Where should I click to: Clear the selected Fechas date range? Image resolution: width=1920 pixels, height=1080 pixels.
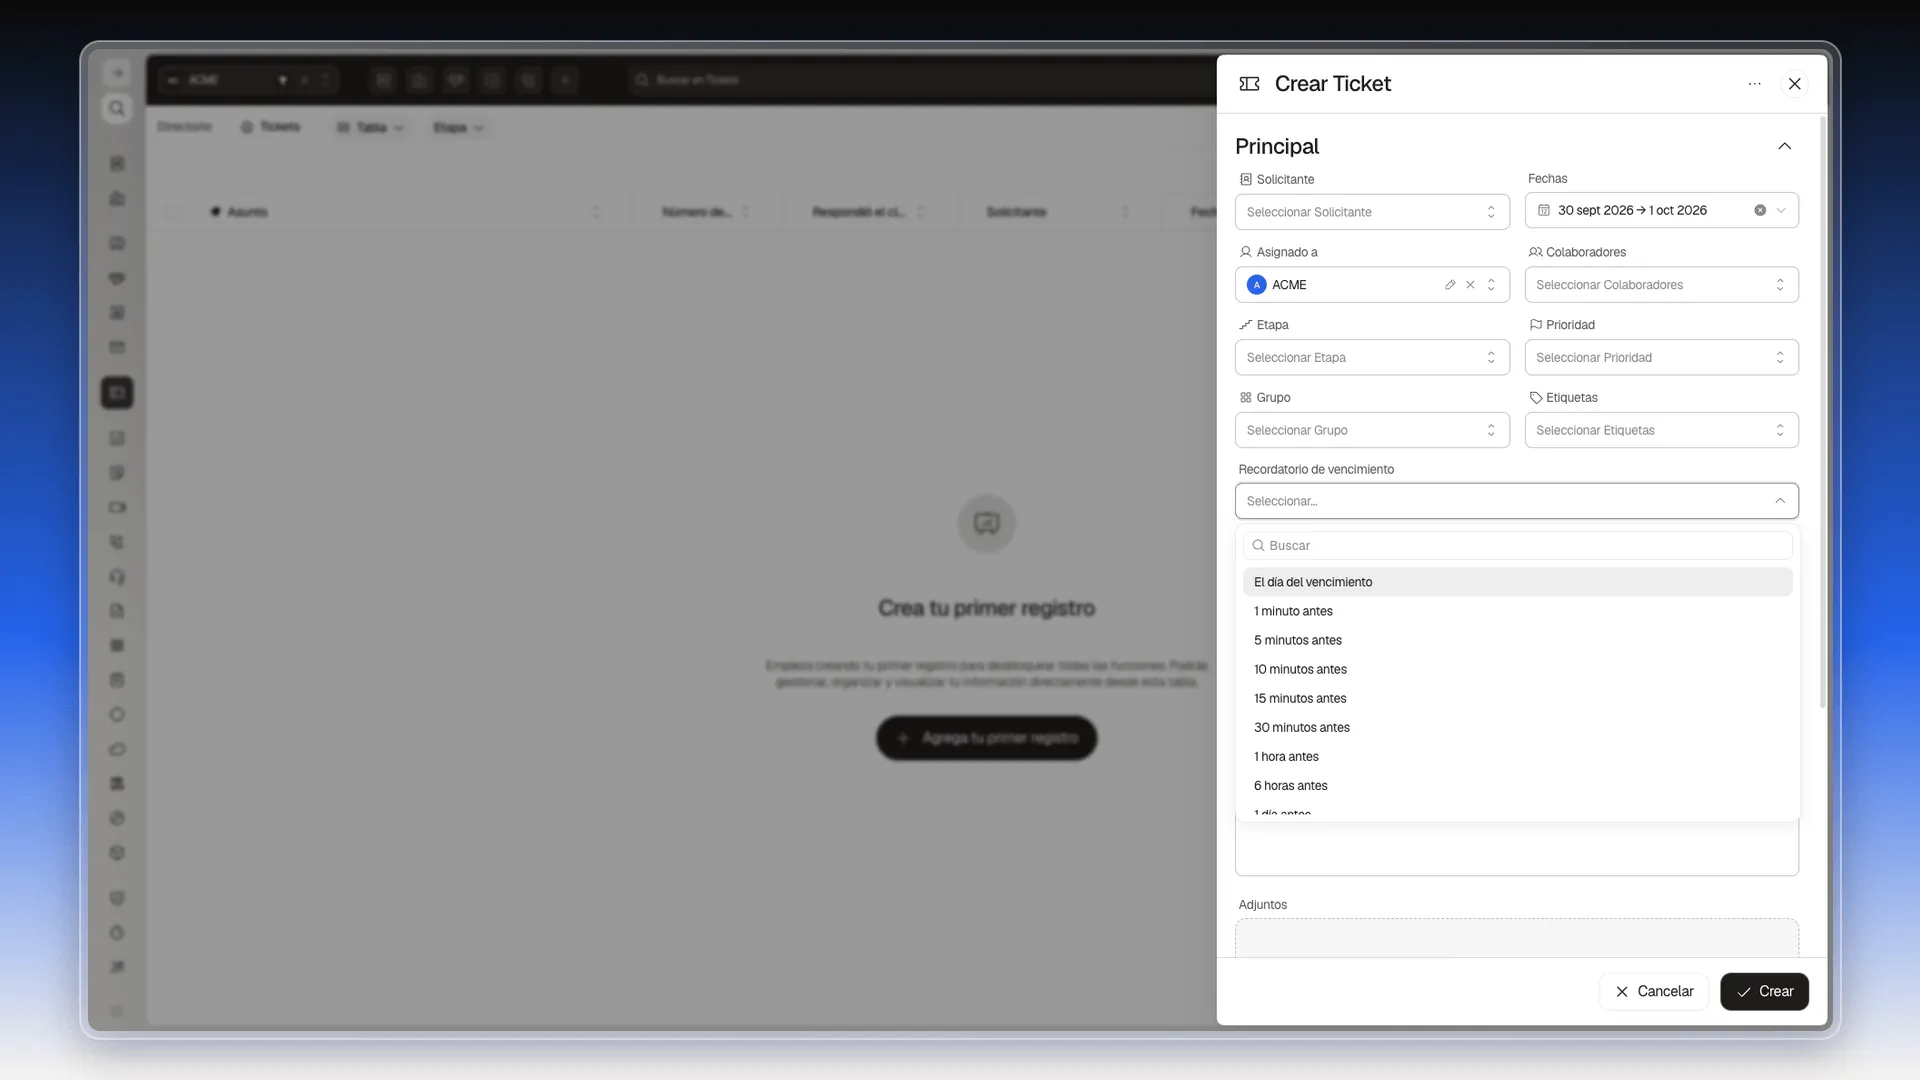(1760, 210)
